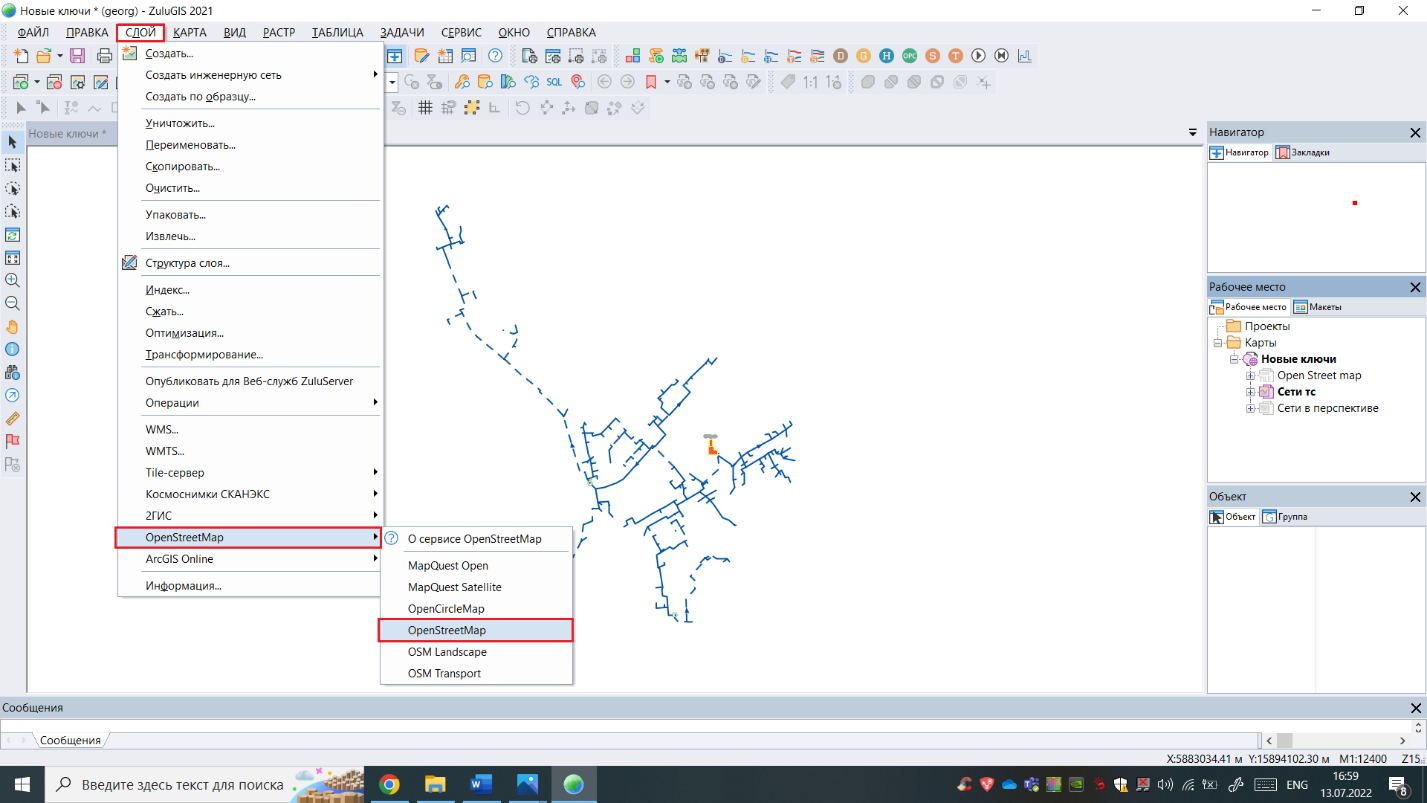Screen dimensions: 1427x803
Task: Collapse the Карты folder in workspace tree
Action: coord(1218,343)
